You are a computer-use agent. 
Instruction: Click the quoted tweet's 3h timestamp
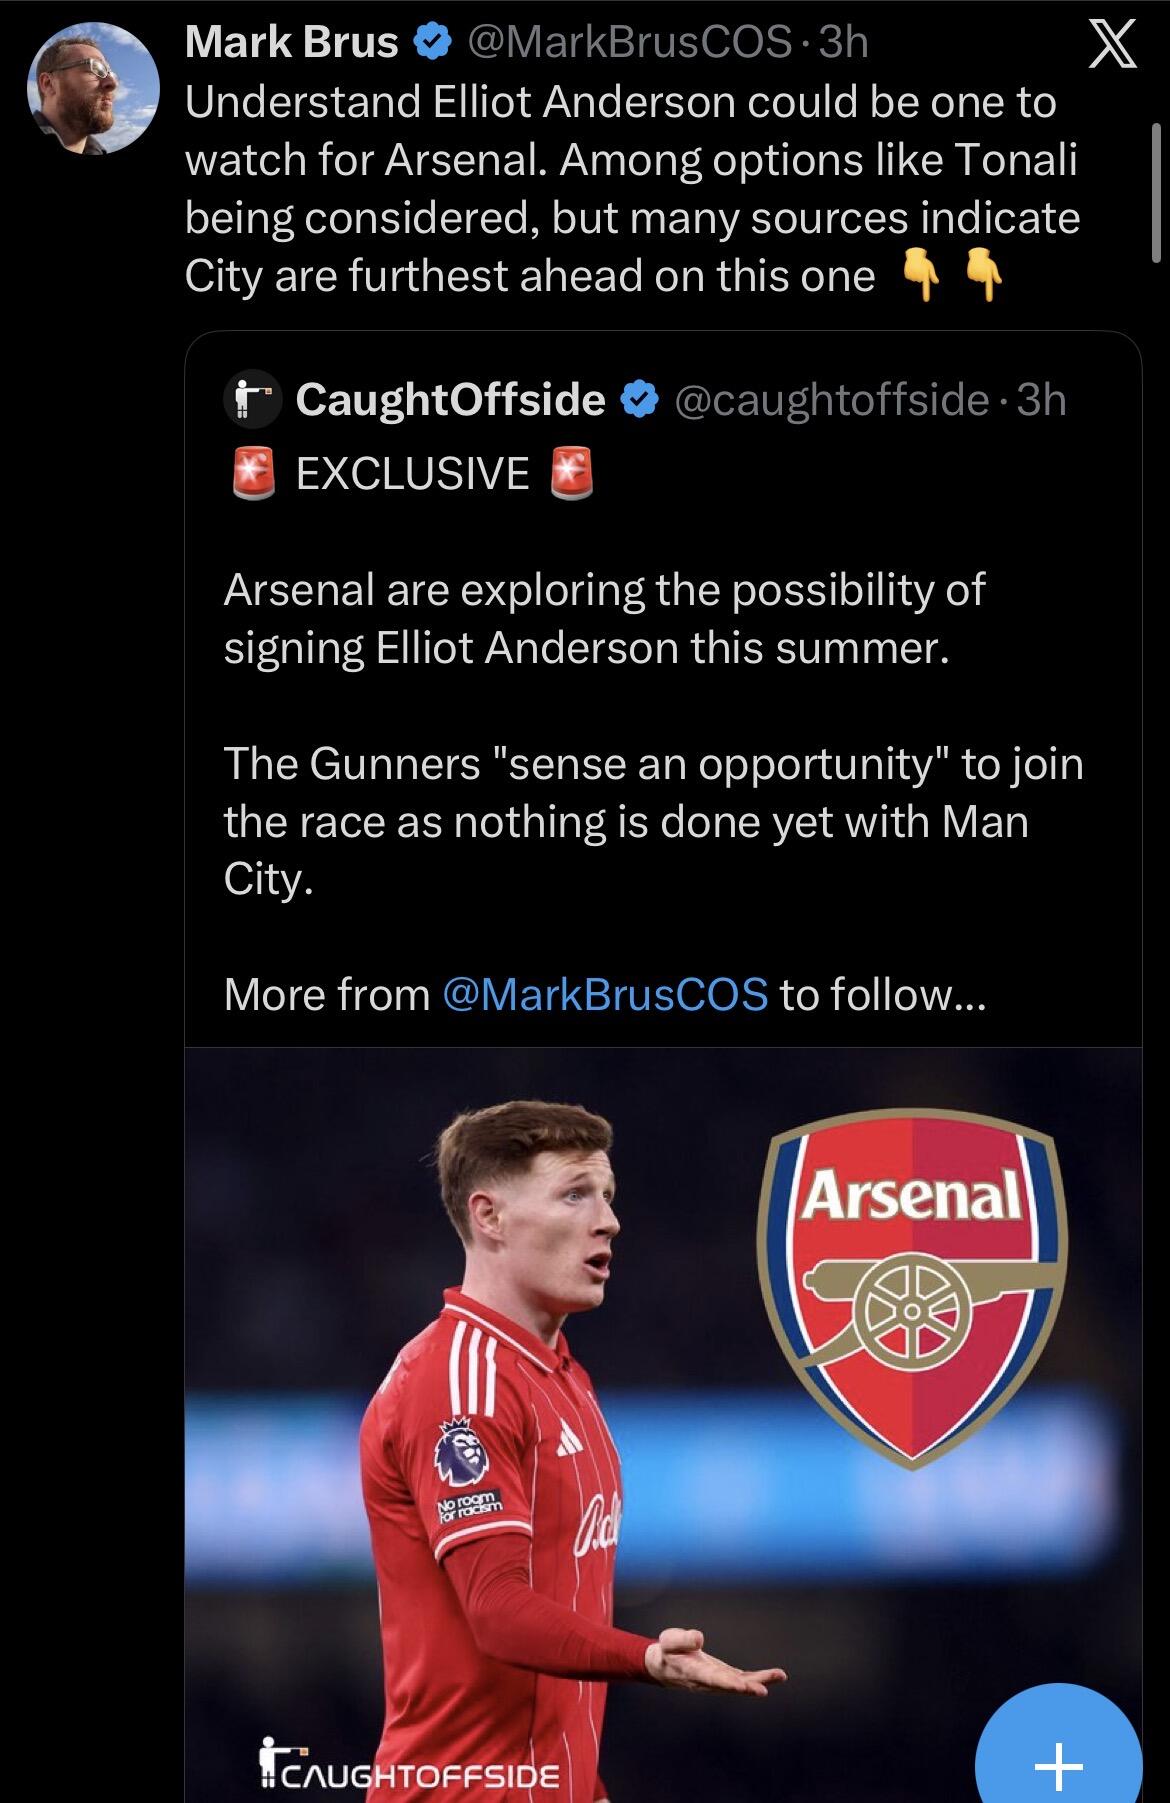[1041, 400]
